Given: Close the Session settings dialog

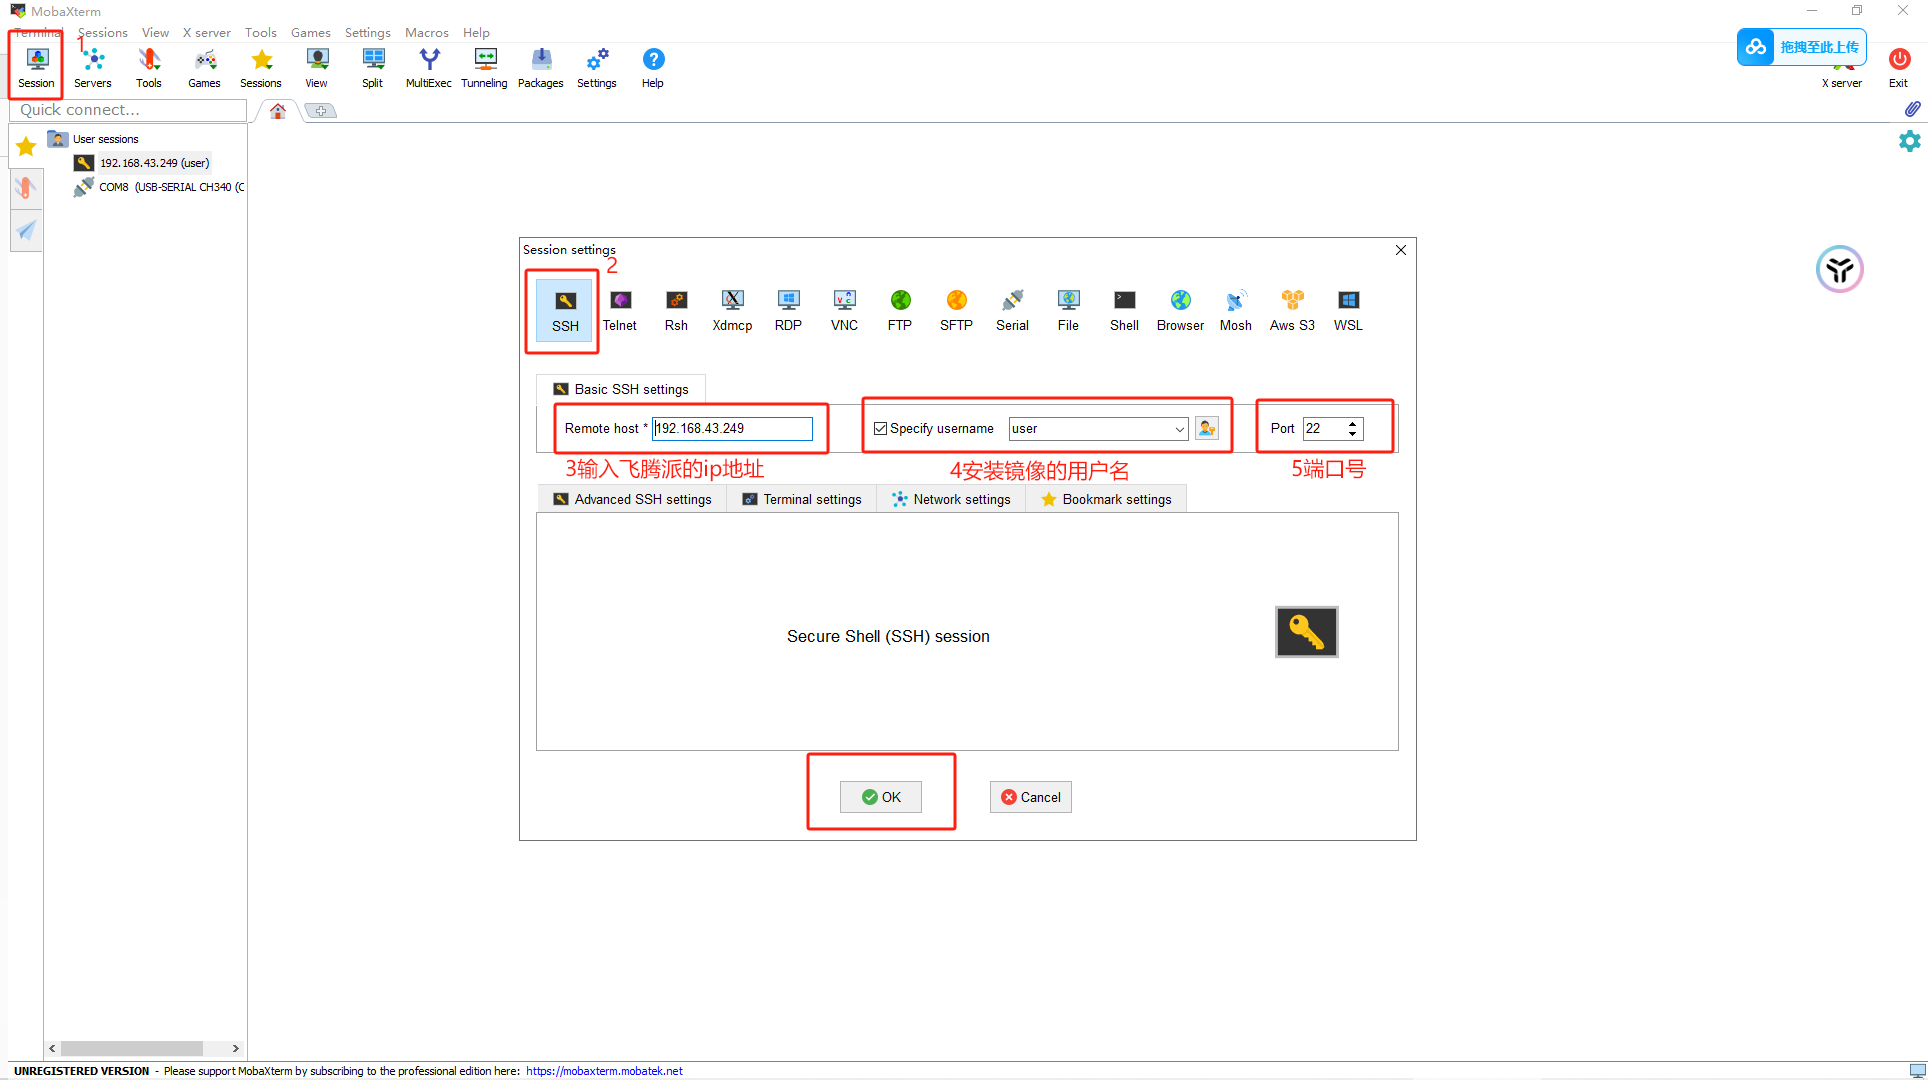Looking at the screenshot, I should pyautogui.click(x=1401, y=250).
